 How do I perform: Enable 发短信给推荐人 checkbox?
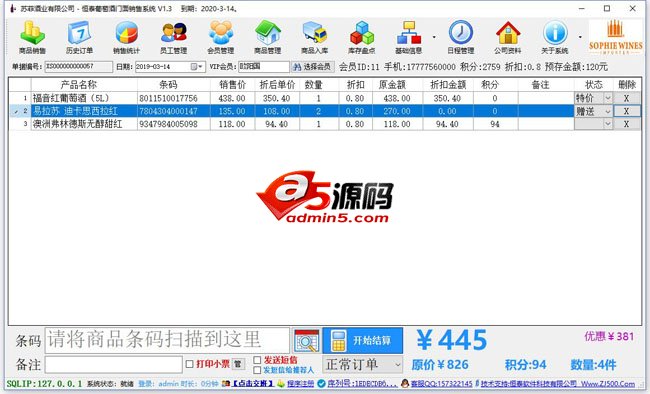(257, 370)
